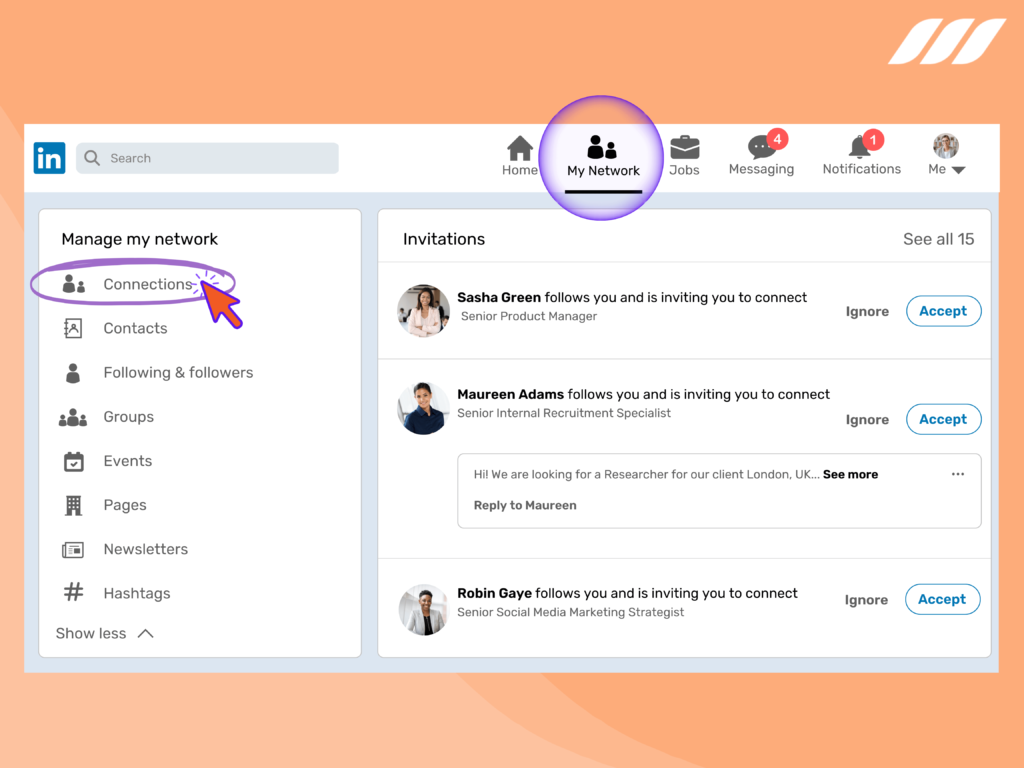Select the Groups icon in sidebar
This screenshot has width=1024, height=768.
tap(72, 416)
